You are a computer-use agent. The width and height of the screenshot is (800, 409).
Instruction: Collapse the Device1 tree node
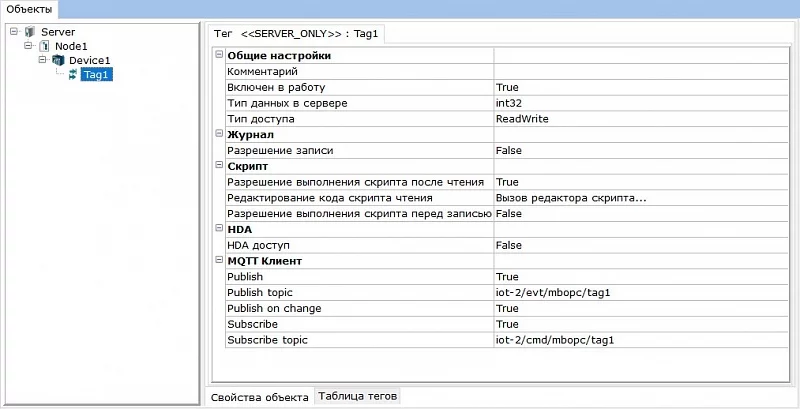click(x=42, y=60)
